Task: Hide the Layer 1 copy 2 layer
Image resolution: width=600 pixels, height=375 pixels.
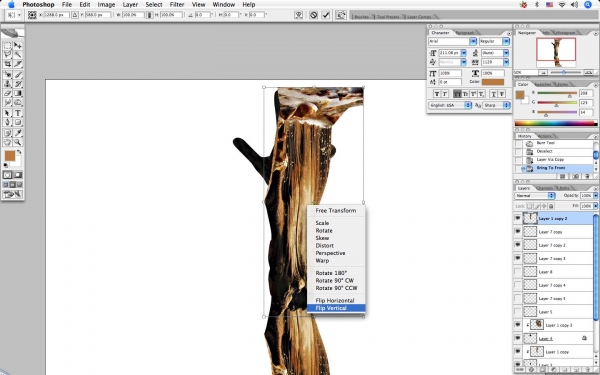Action: tap(518, 218)
